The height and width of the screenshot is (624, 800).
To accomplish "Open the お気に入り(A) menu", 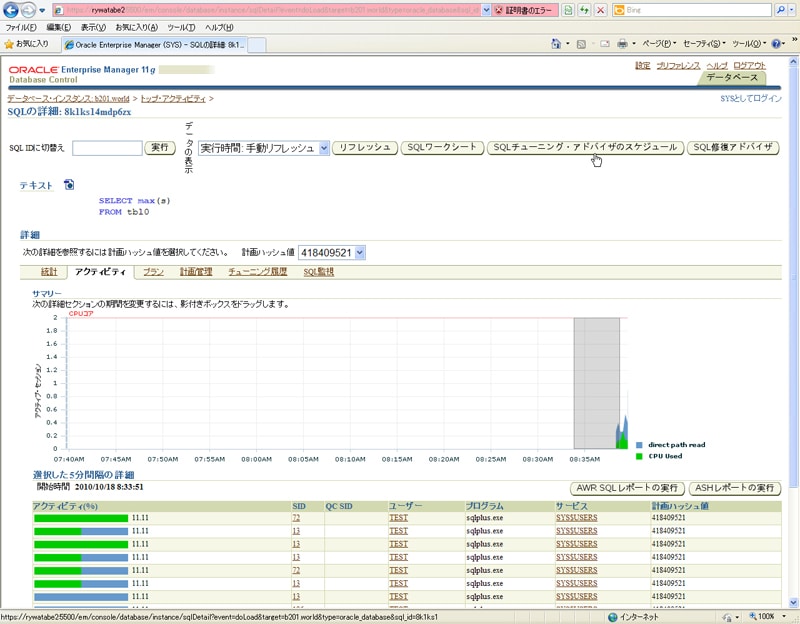I will pyautogui.click(x=136, y=27).
